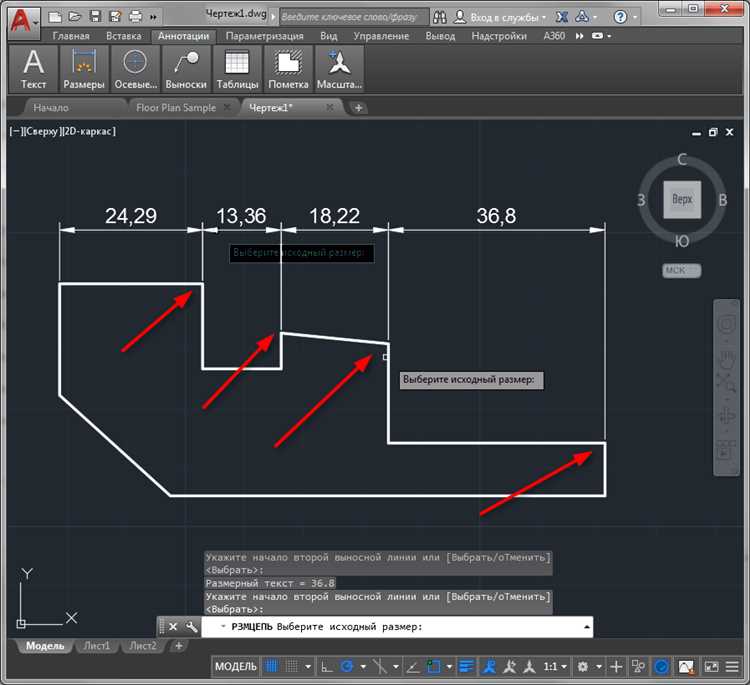
Task: Open the AutoCAD application menu button
Action: tap(23, 22)
